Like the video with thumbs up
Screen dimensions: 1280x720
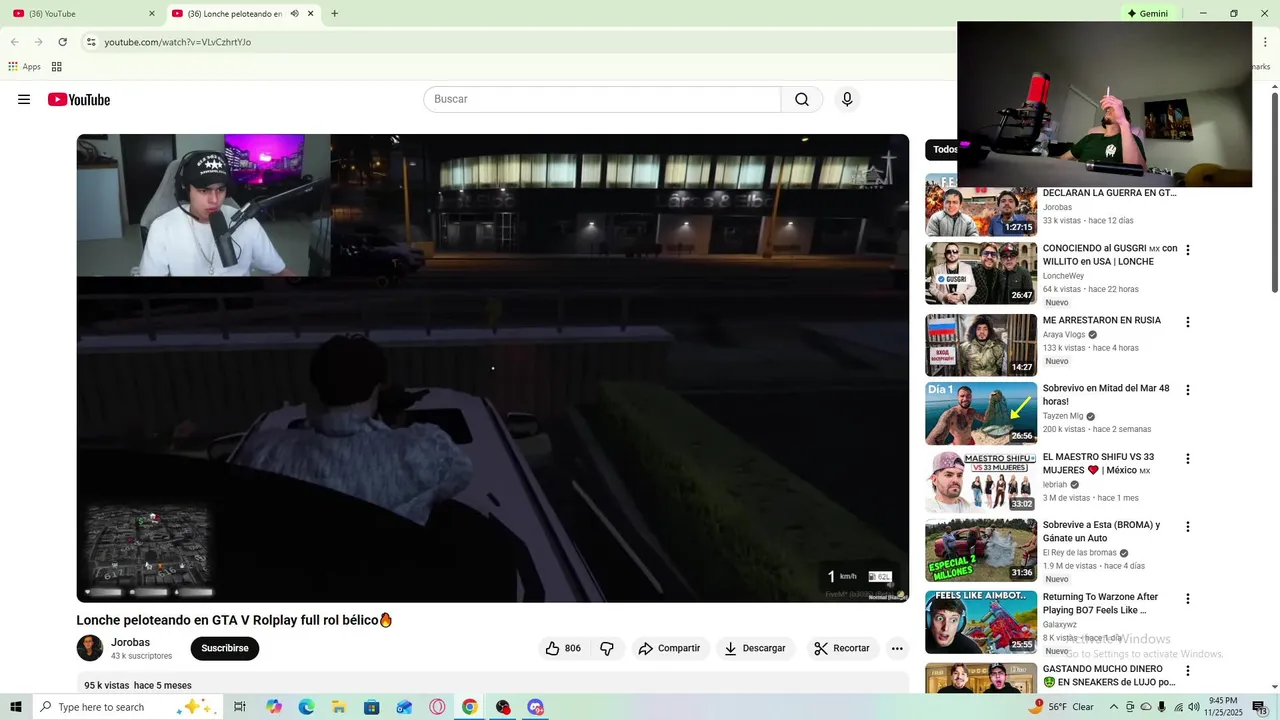pyautogui.click(x=563, y=648)
